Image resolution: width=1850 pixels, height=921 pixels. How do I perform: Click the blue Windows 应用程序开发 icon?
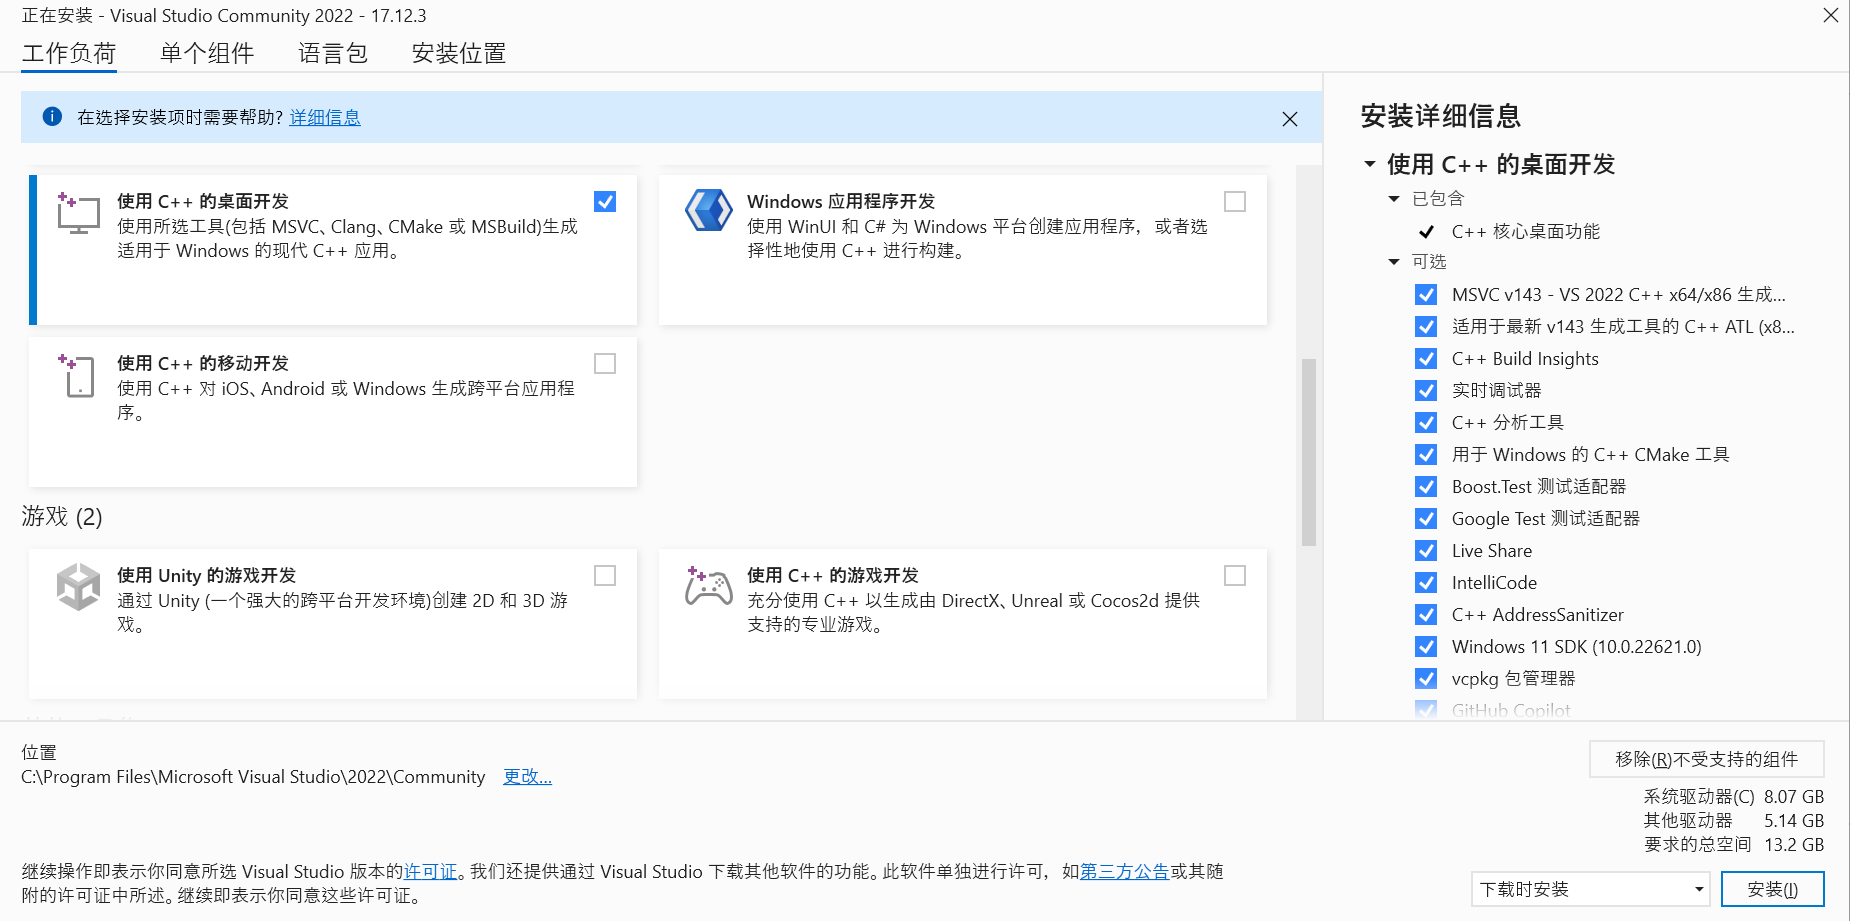click(x=708, y=211)
